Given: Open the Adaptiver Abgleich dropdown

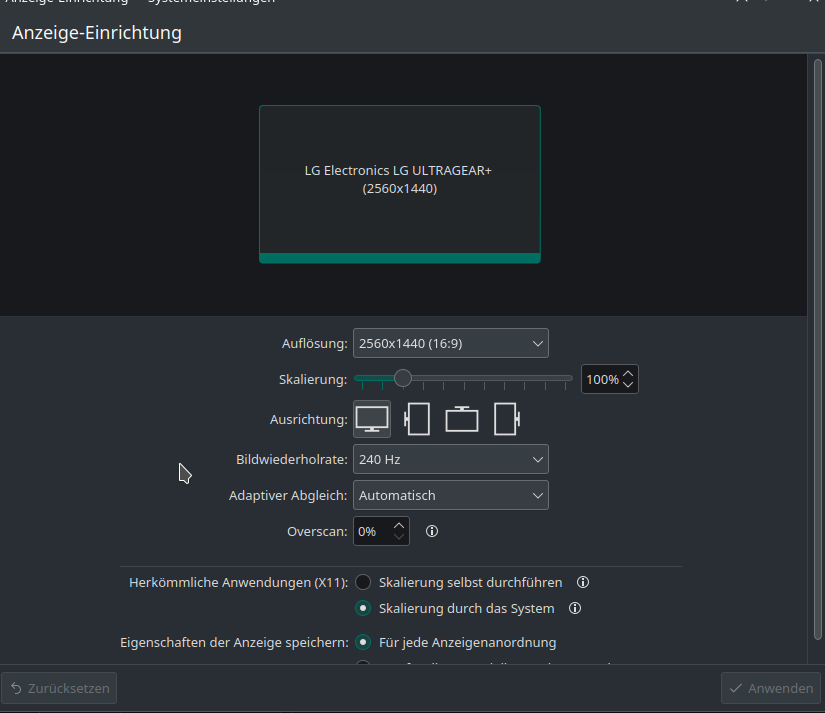Looking at the screenshot, I should [x=451, y=495].
